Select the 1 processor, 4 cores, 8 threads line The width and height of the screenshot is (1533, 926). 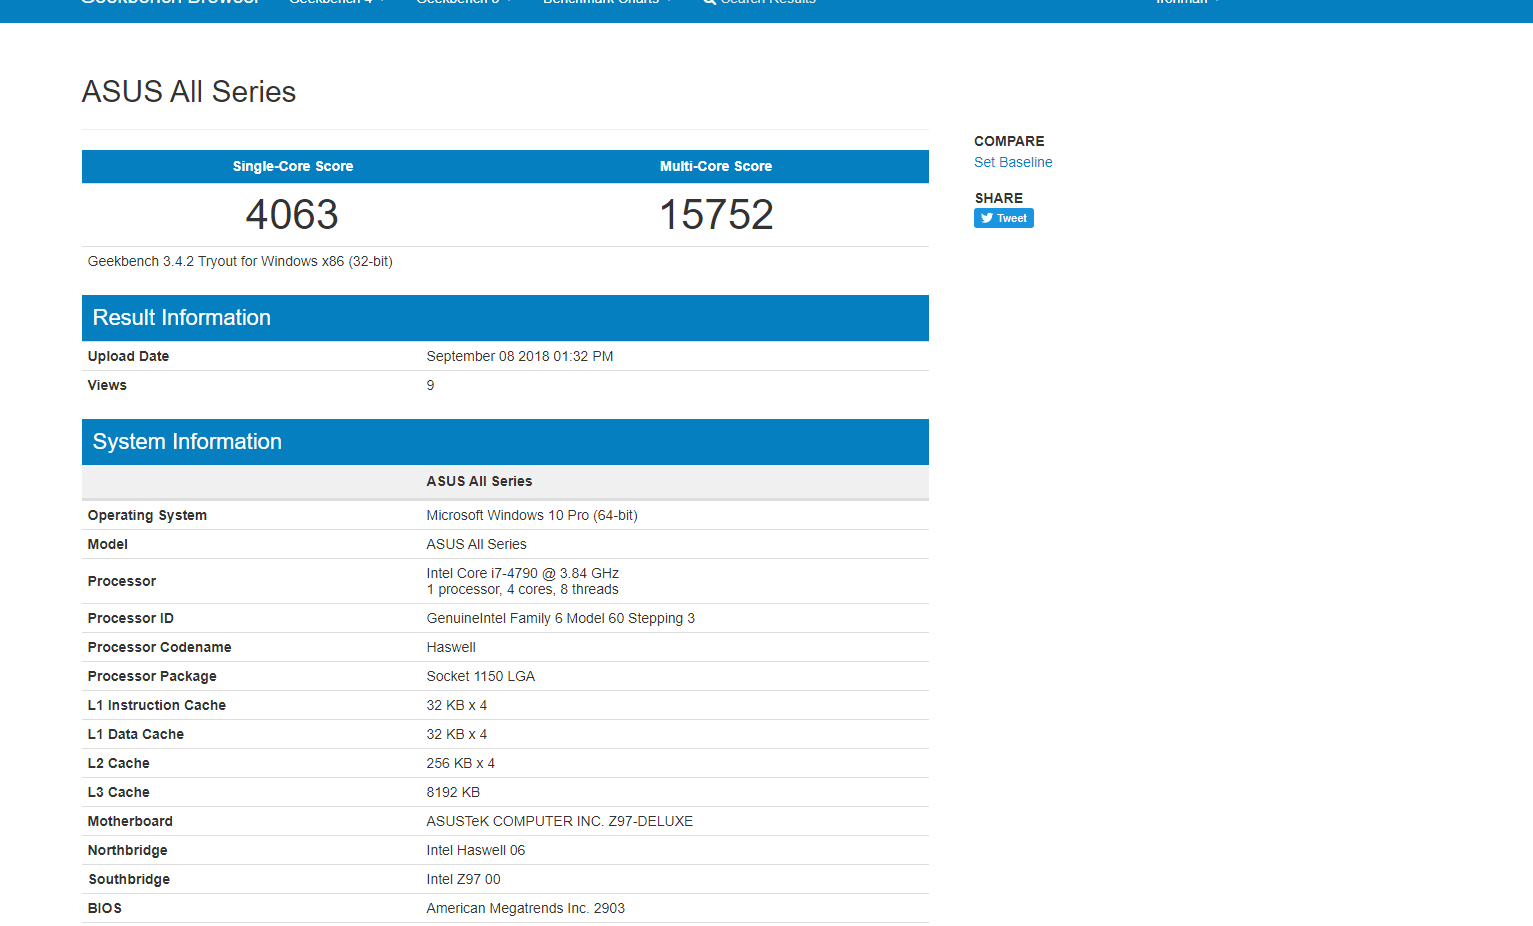click(523, 589)
